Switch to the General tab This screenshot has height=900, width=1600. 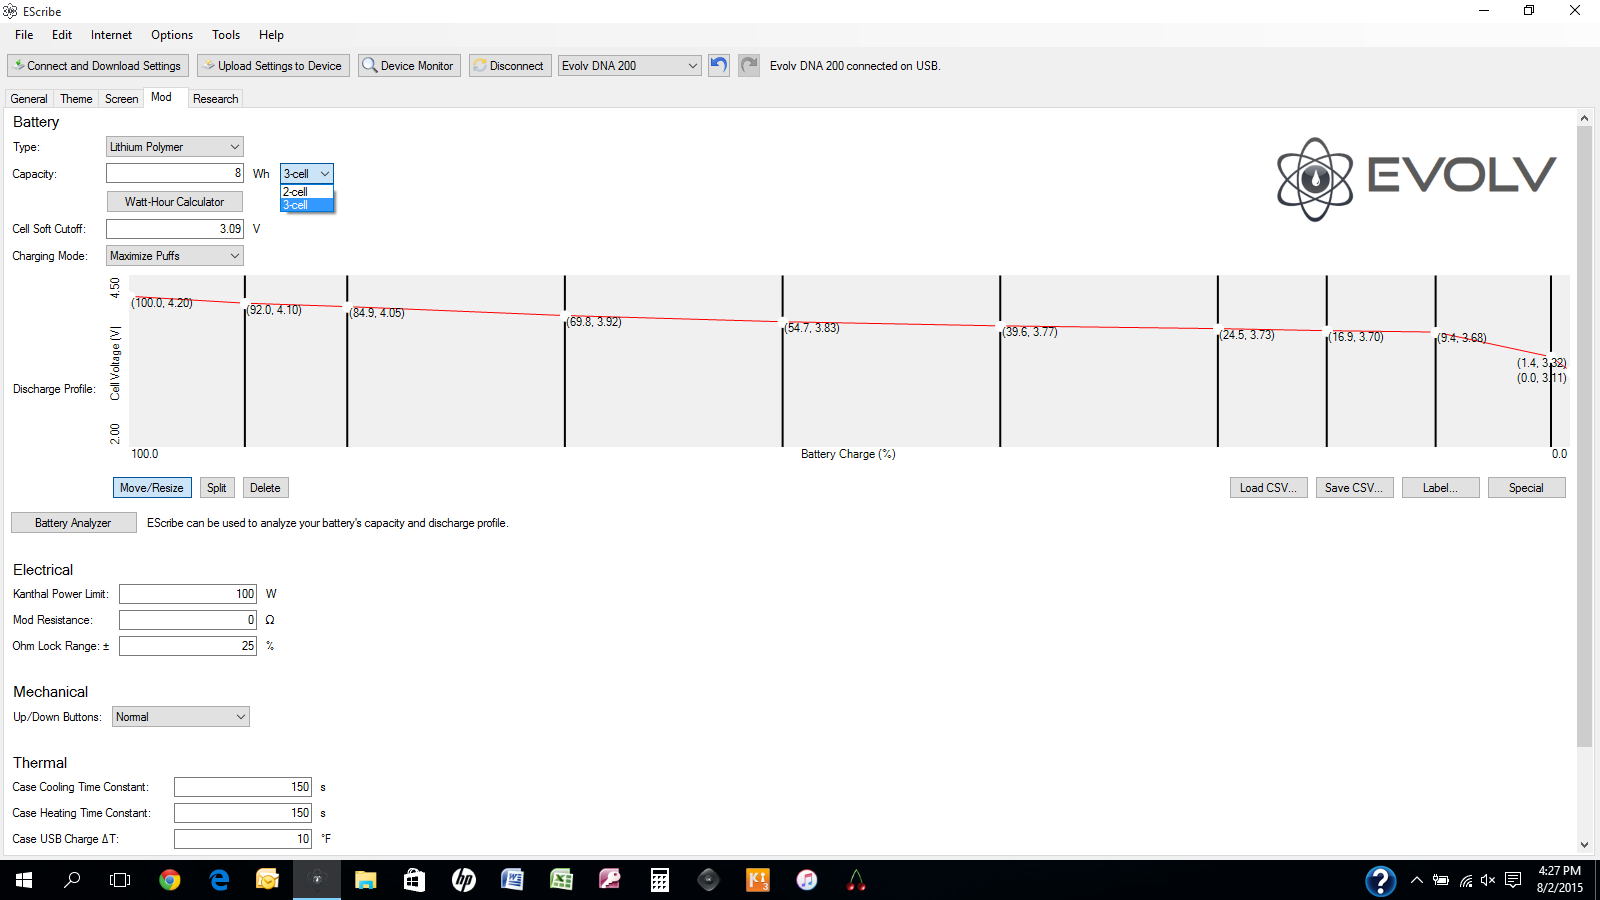pos(29,99)
